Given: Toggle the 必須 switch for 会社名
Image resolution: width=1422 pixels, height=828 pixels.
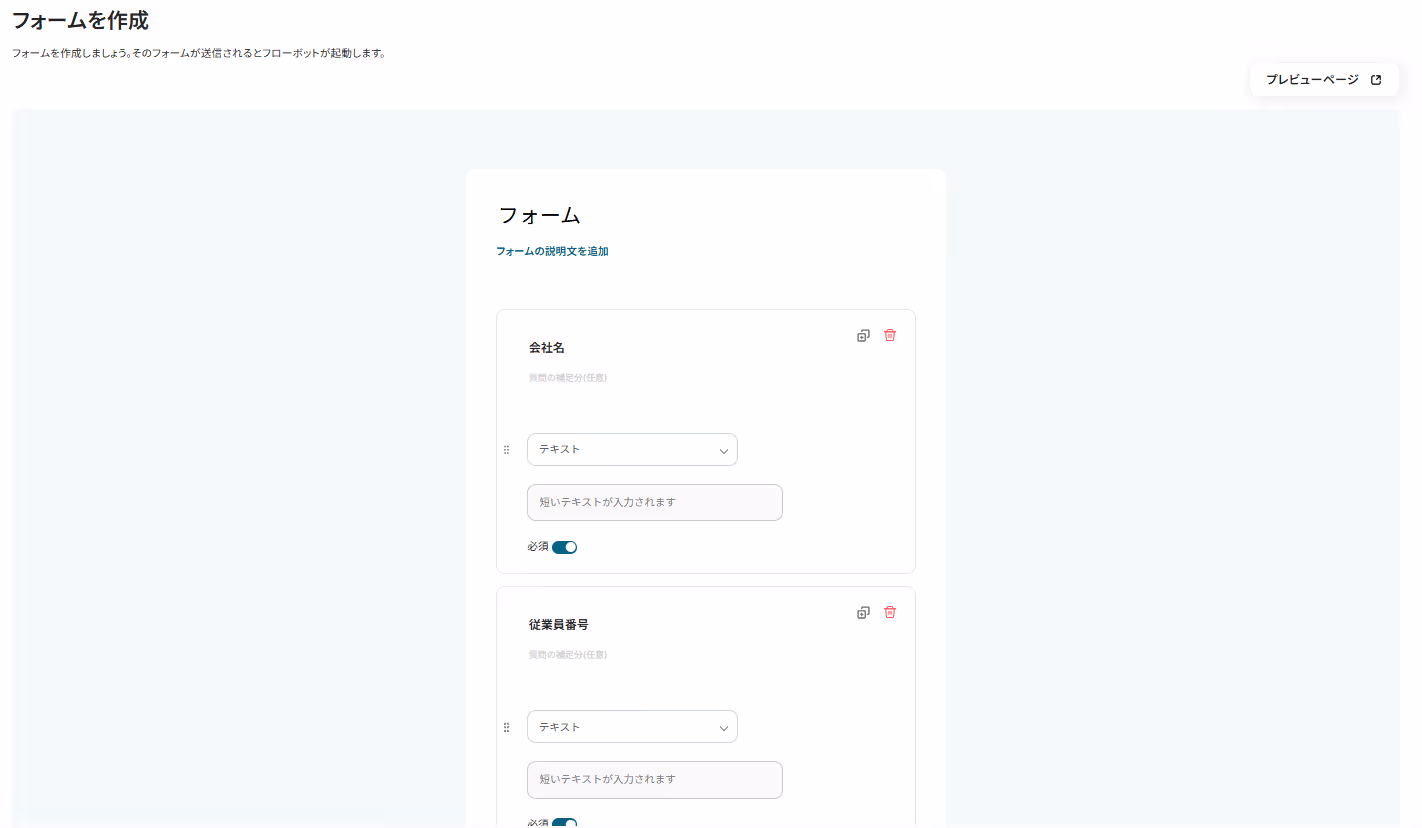Looking at the screenshot, I should (564, 547).
